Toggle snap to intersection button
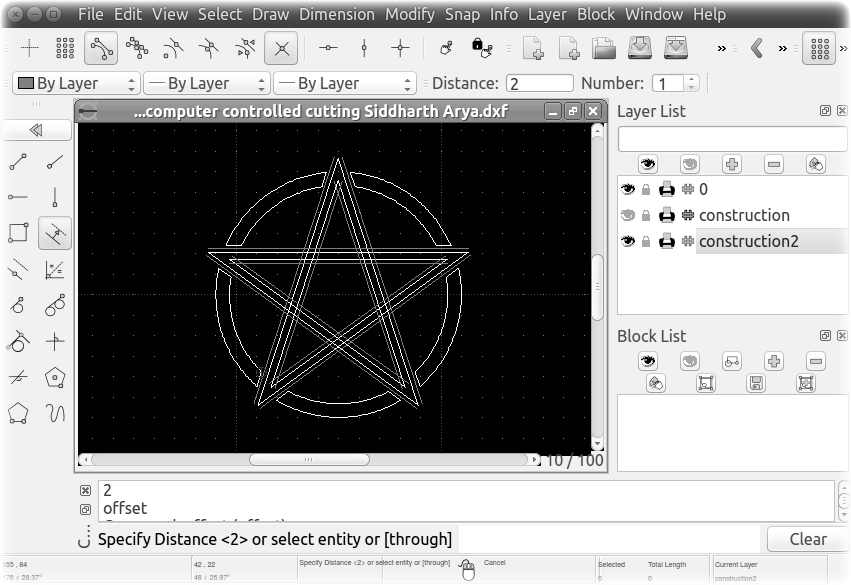 pyautogui.click(x=281, y=48)
